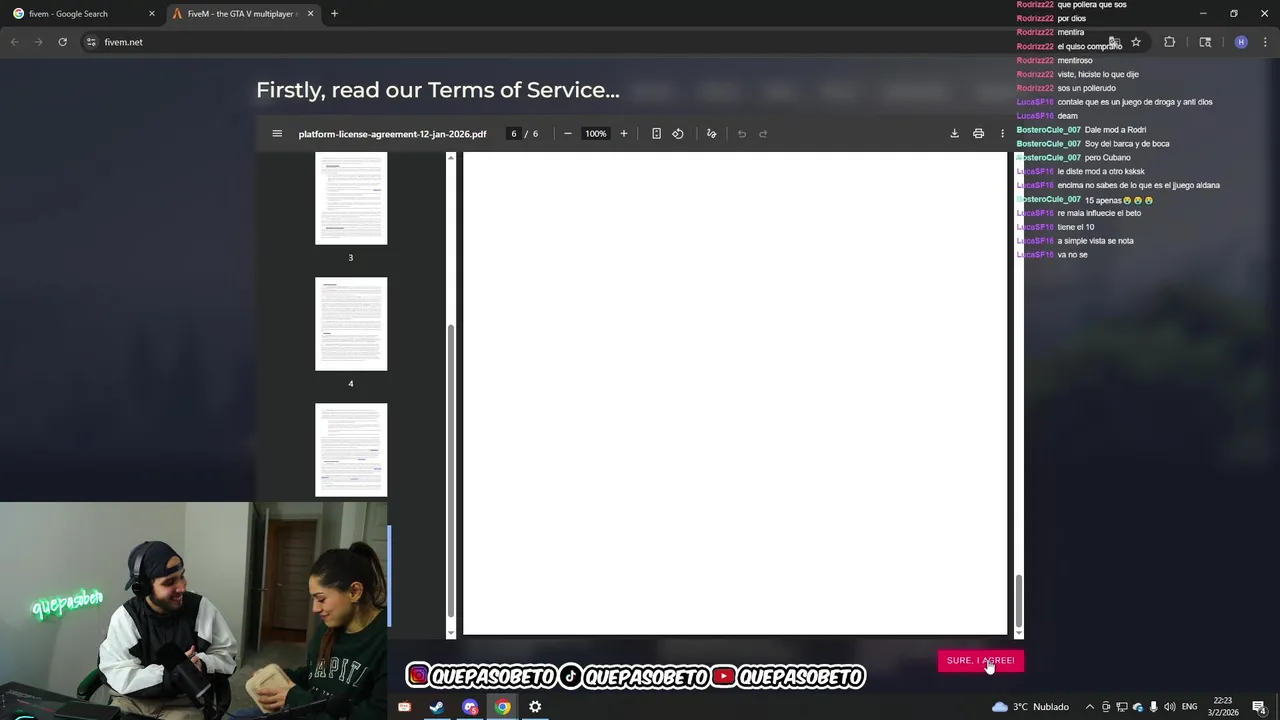Reload the fivem.net page

[x=62, y=42]
